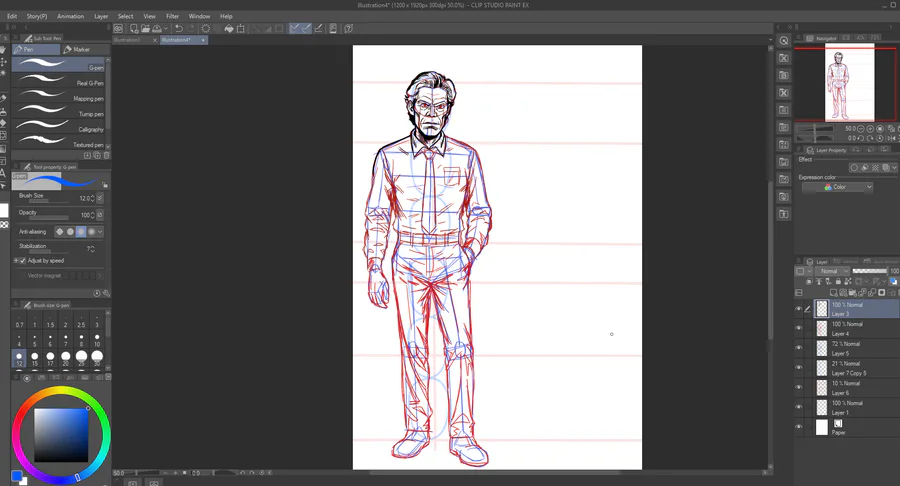This screenshot has width=900, height=486.
Task: Select the first anti-aliasing option (none)
Action: (x=60, y=232)
